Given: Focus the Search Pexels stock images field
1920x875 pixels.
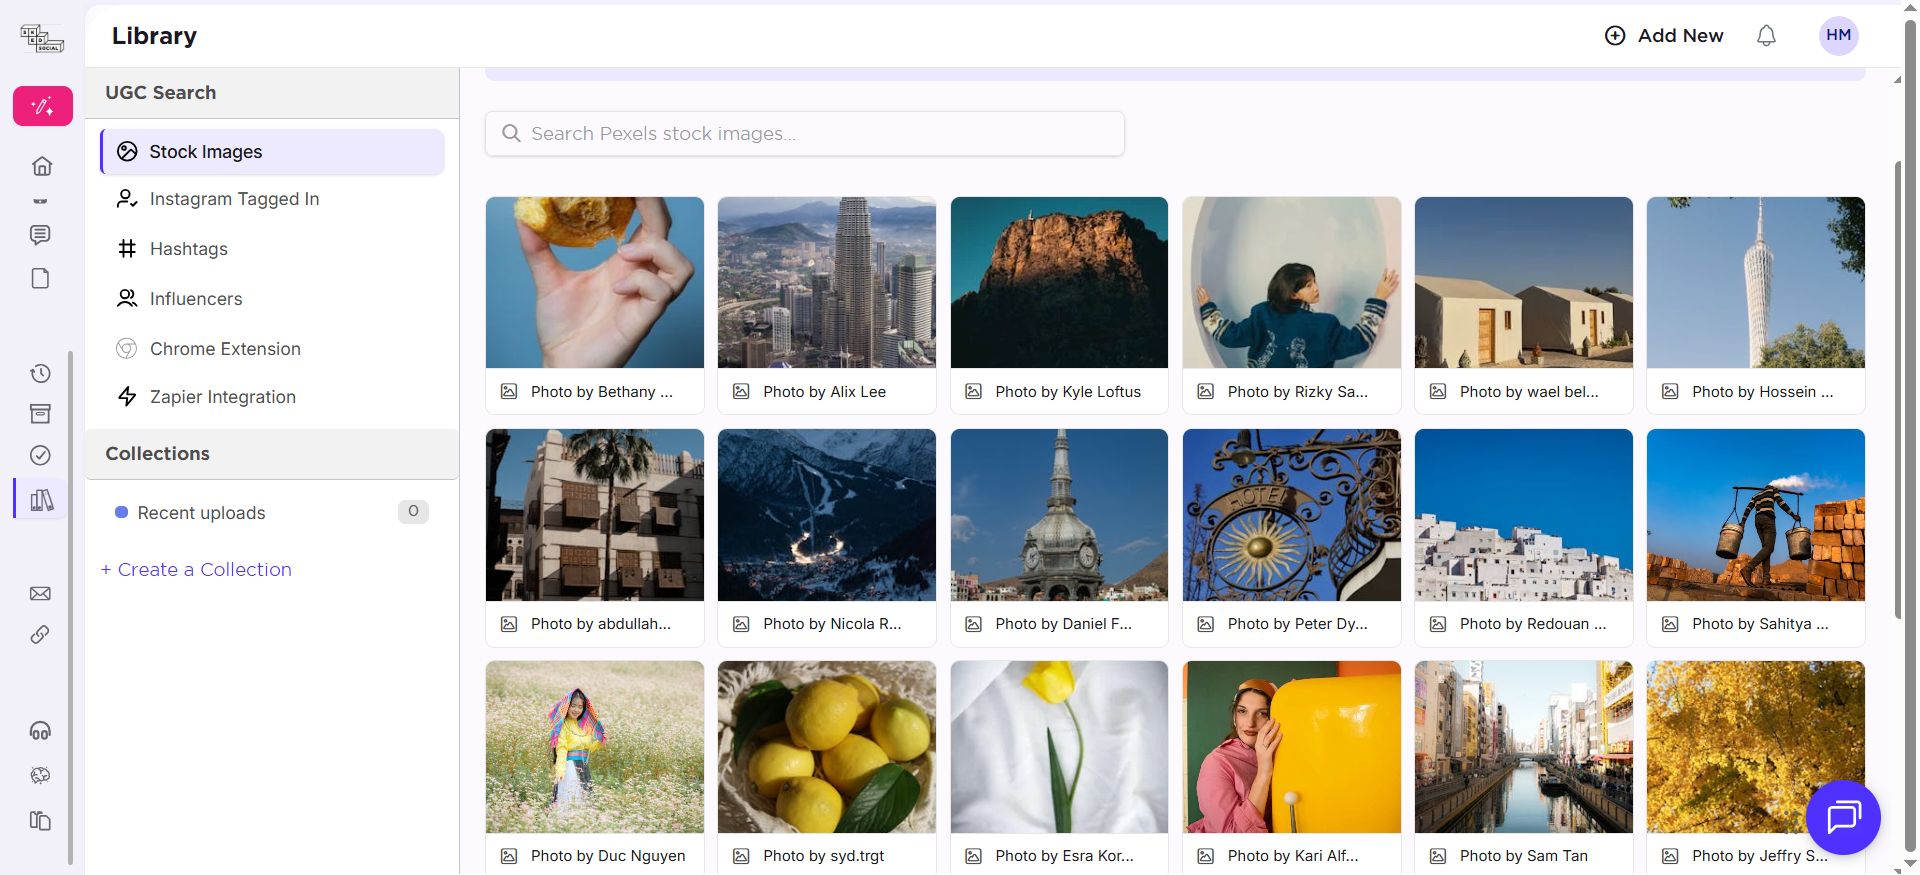Looking at the screenshot, I should pos(805,133).
